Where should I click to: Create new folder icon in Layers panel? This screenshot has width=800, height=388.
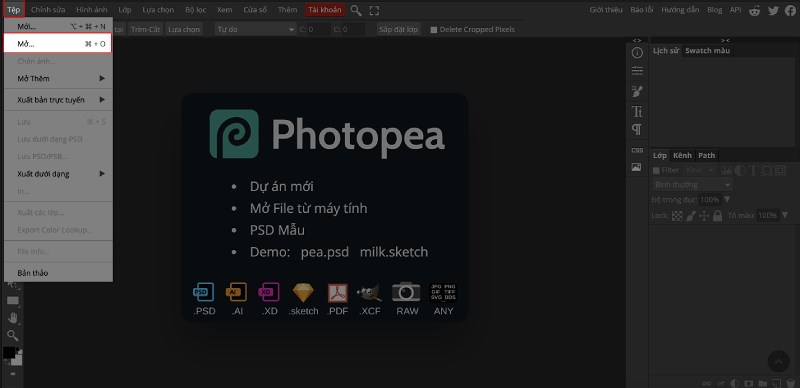(x=762, y=383)
